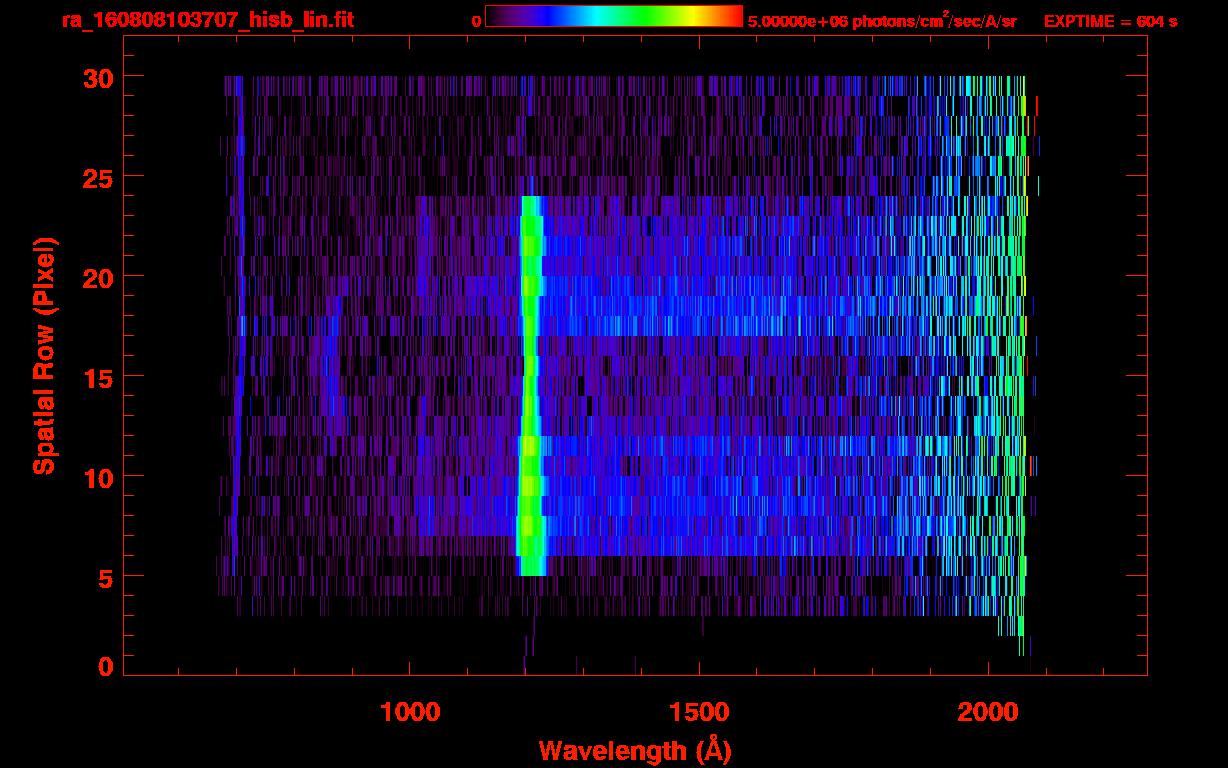1228x768 pixels.
Task: Click the colorbar minimum label 0
Action: [476, 21]
